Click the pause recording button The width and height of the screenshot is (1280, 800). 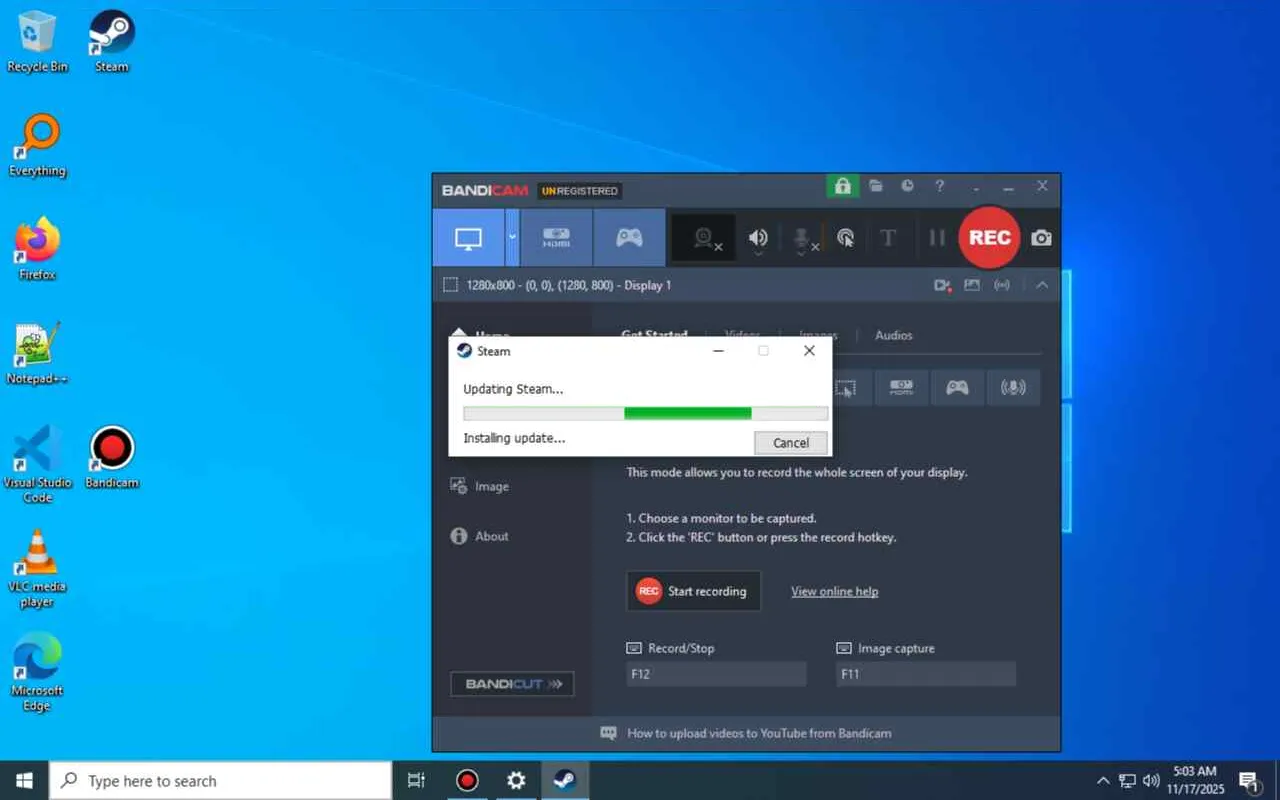937,238
